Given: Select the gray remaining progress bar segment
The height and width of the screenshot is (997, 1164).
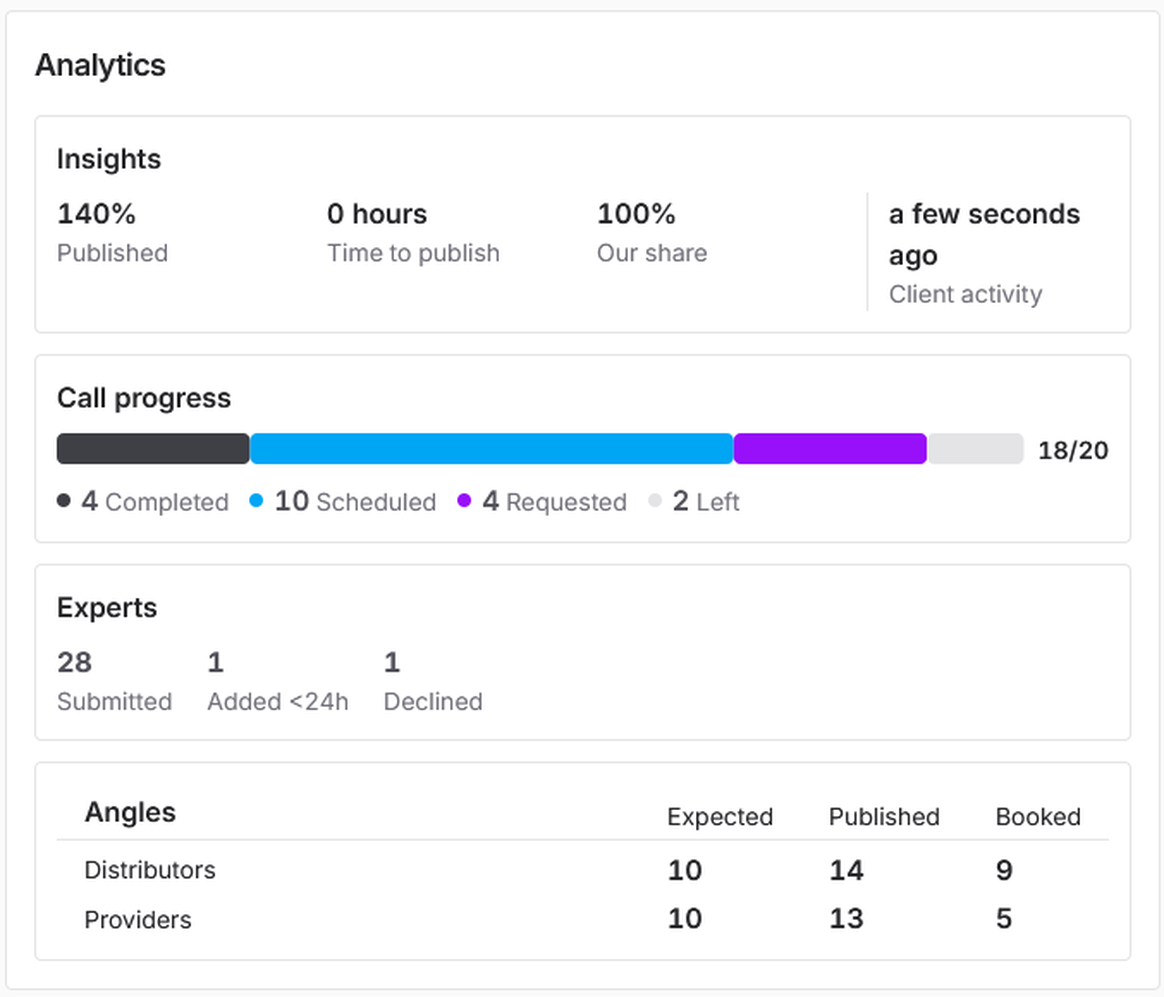Looking at the screenshot, I should click(975, 449).
